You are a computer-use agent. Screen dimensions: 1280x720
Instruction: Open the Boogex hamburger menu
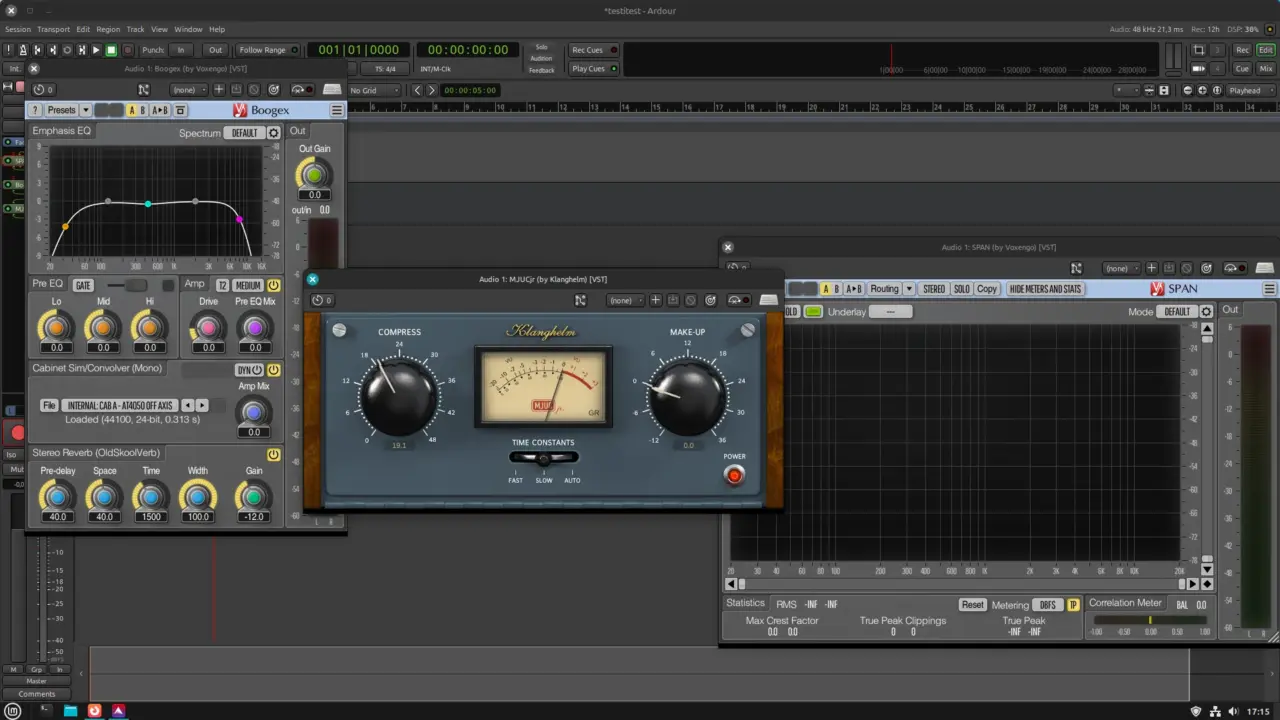tap(337, 110)
